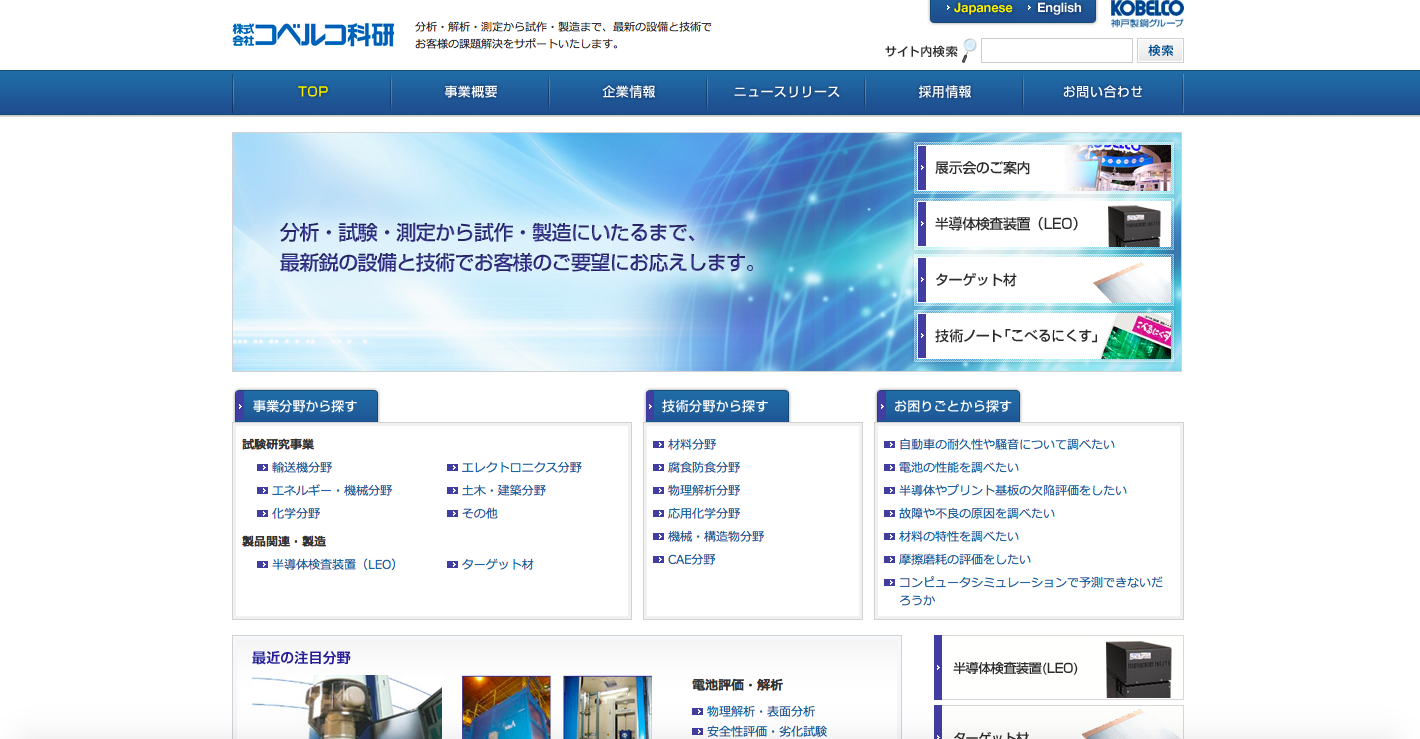Screen dimensions: 1420x739
Task: Open the 機械・構造物分野 link
Action: click(716, 537)
